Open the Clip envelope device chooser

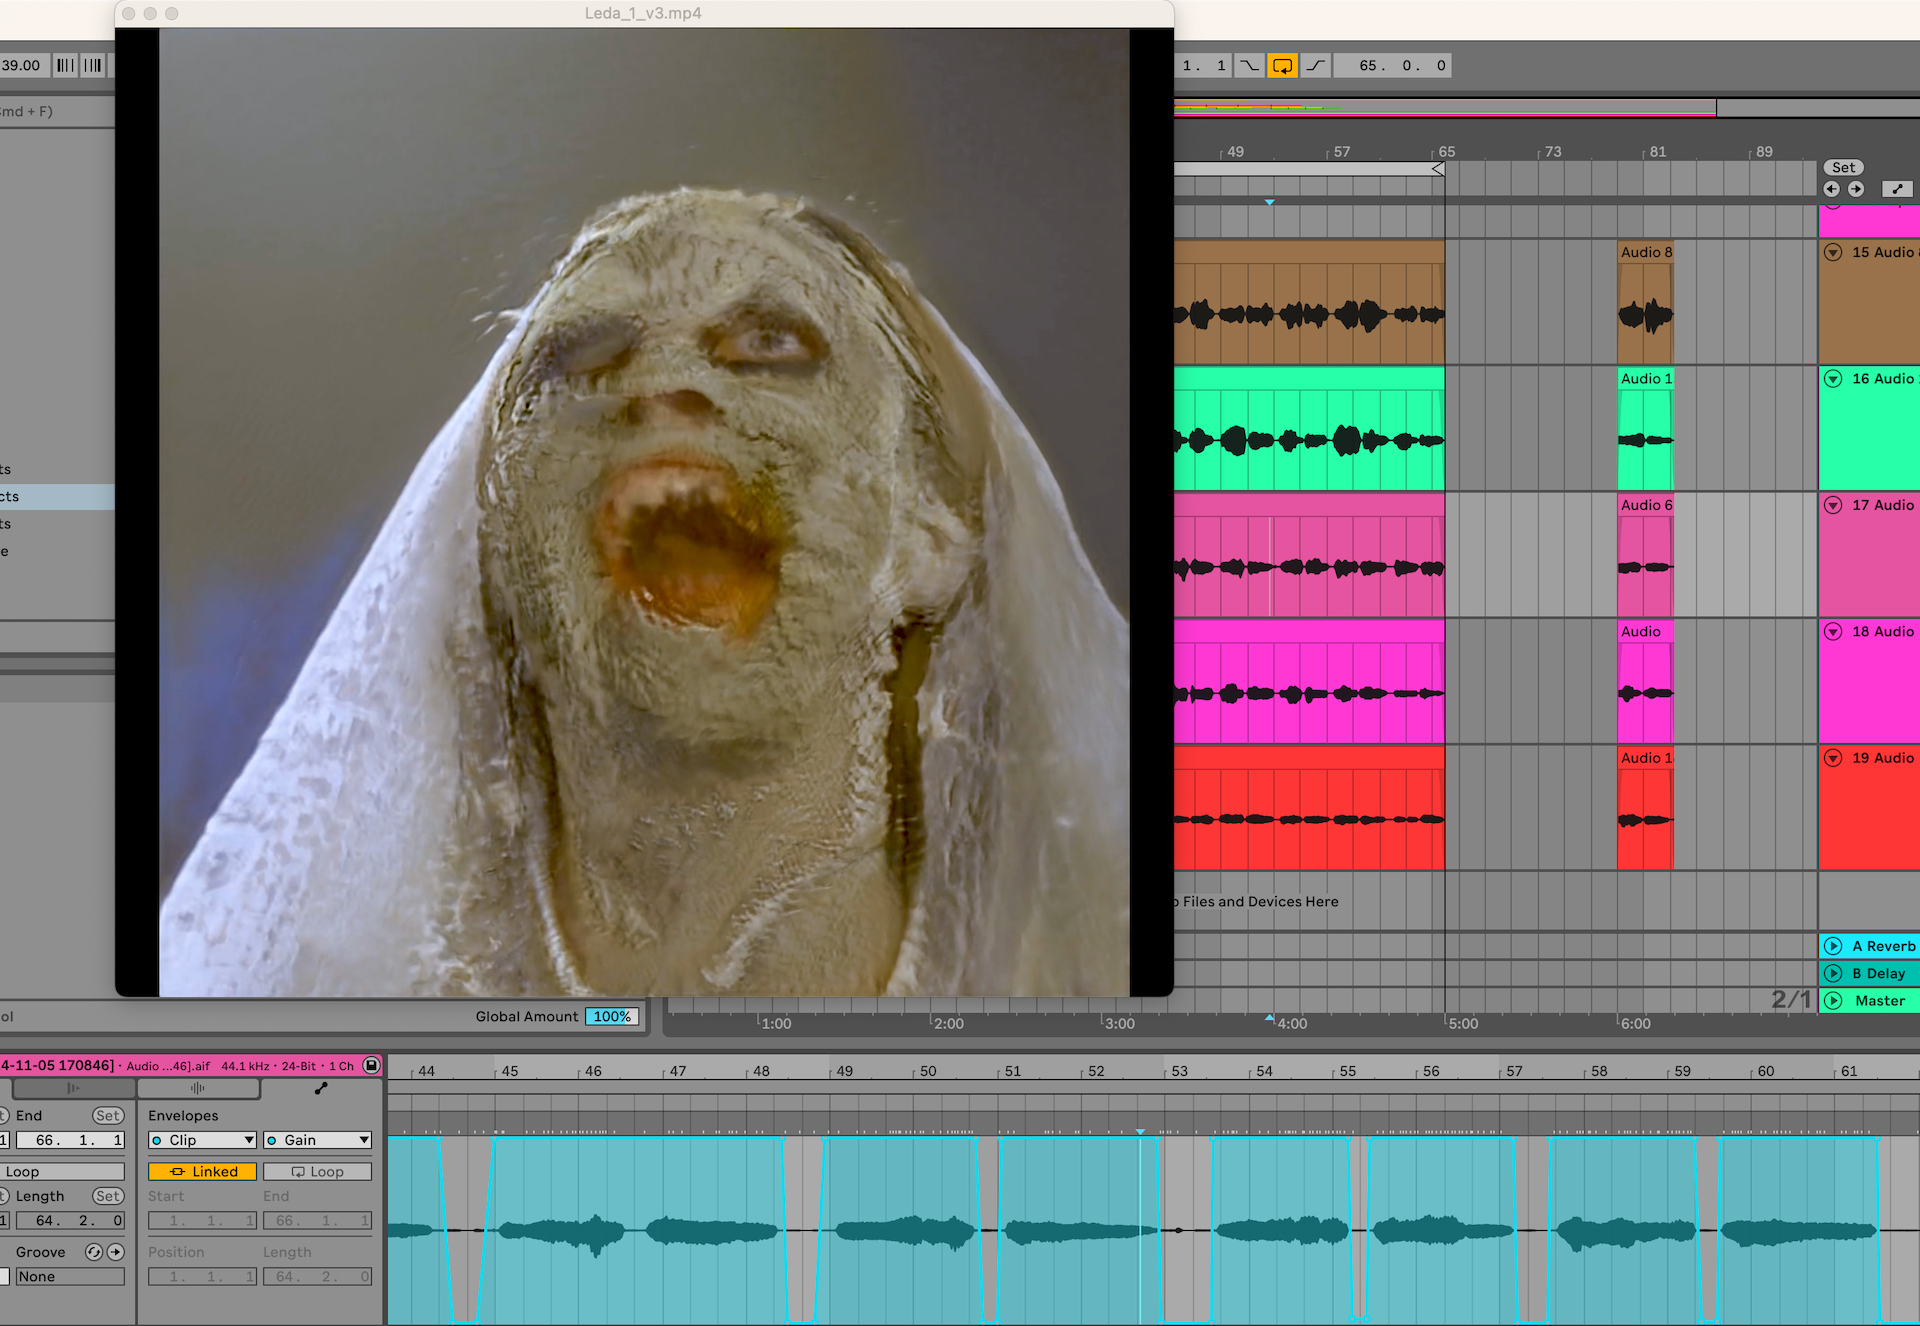tap(203, 1140)
